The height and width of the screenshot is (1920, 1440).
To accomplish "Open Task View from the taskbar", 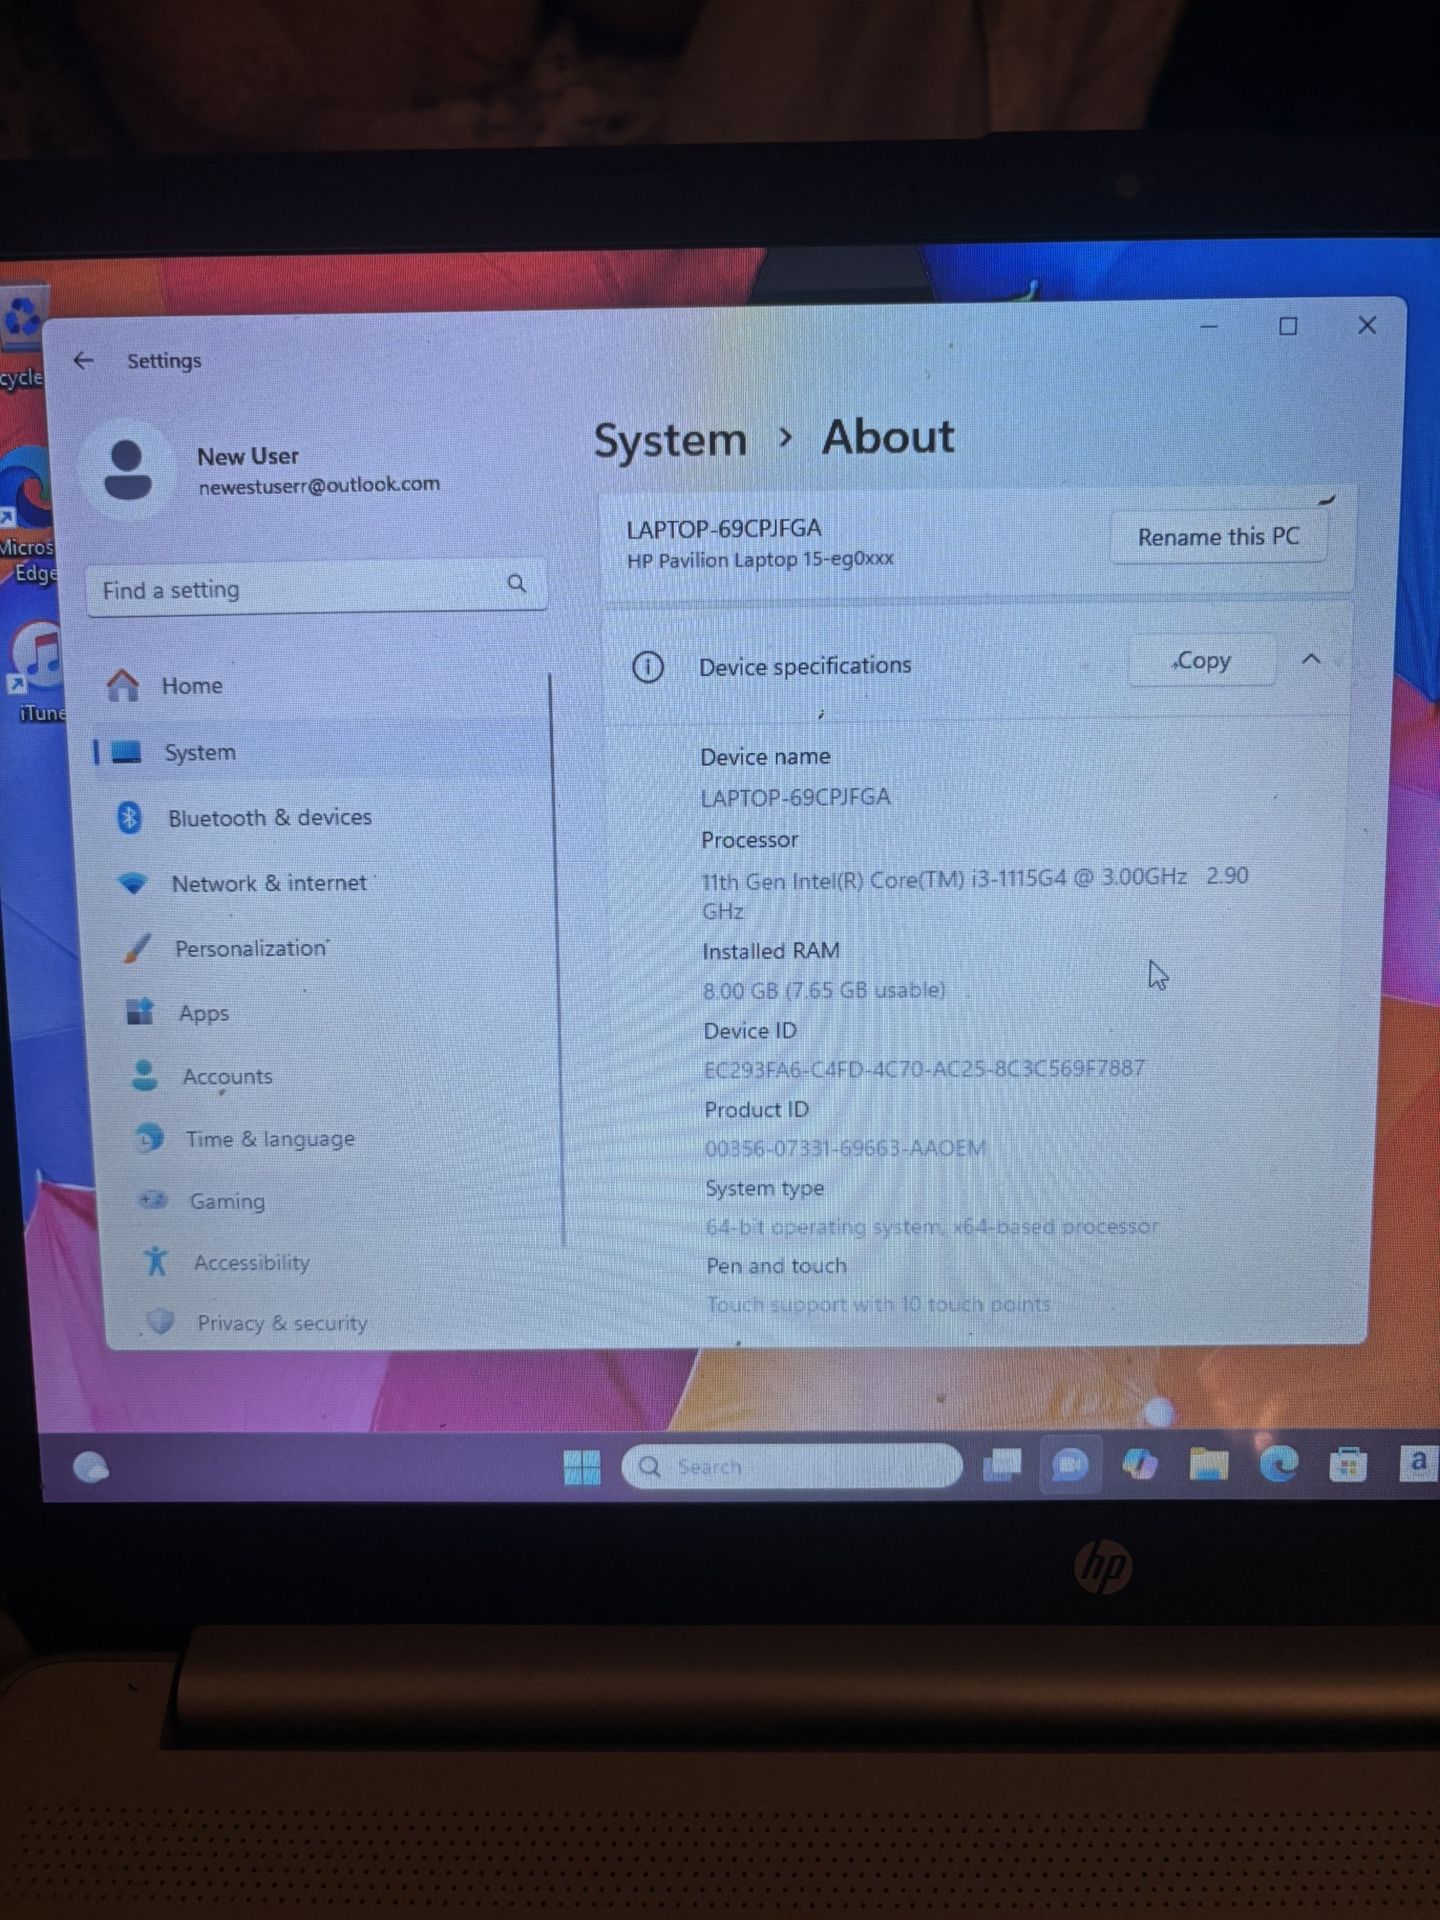I will [x=1001, y=1465].
